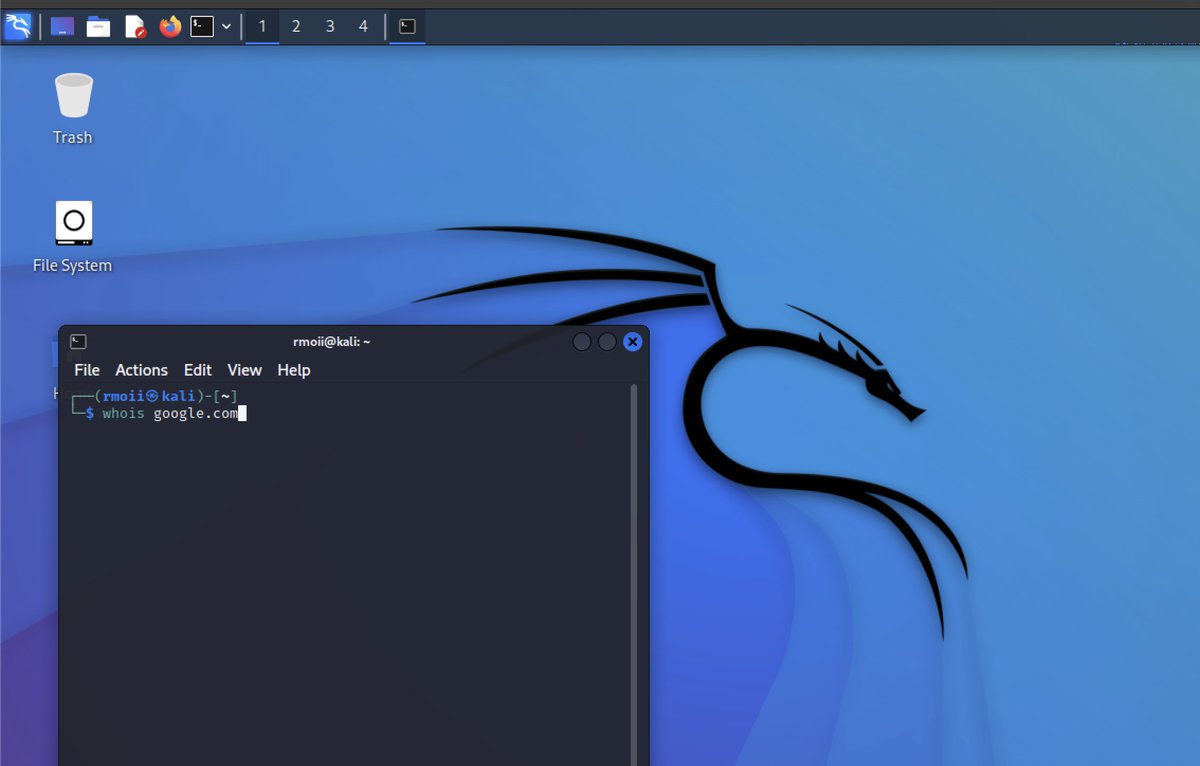Click the terminal icon in the window titlebar
The width and height of the screenshot is (1200, 766).
pos(79,342)
